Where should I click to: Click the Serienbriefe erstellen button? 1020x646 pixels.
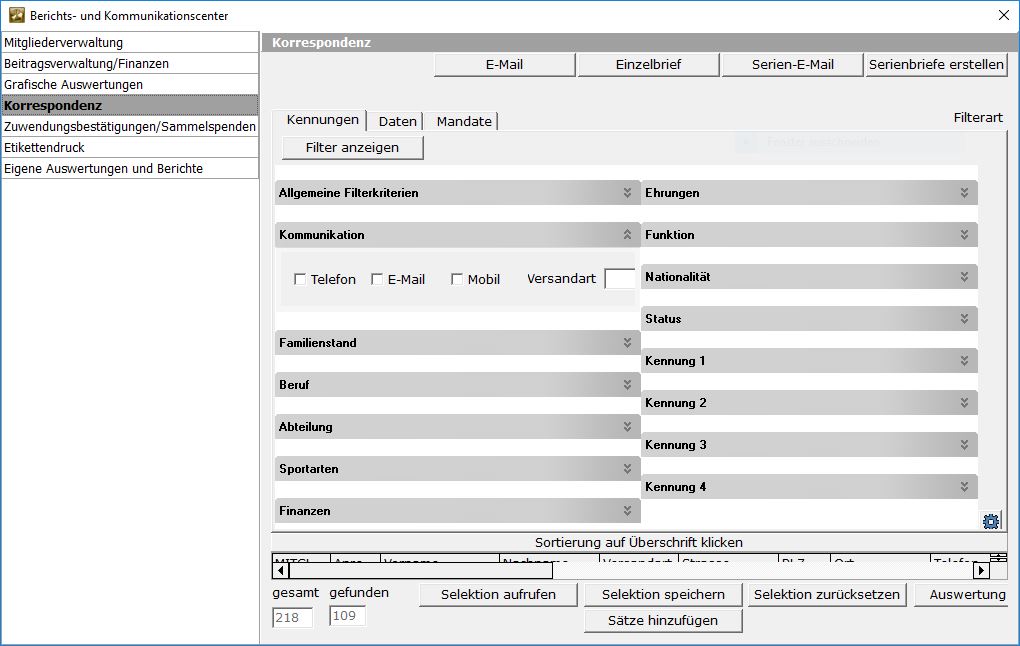(x=936, y=65)
